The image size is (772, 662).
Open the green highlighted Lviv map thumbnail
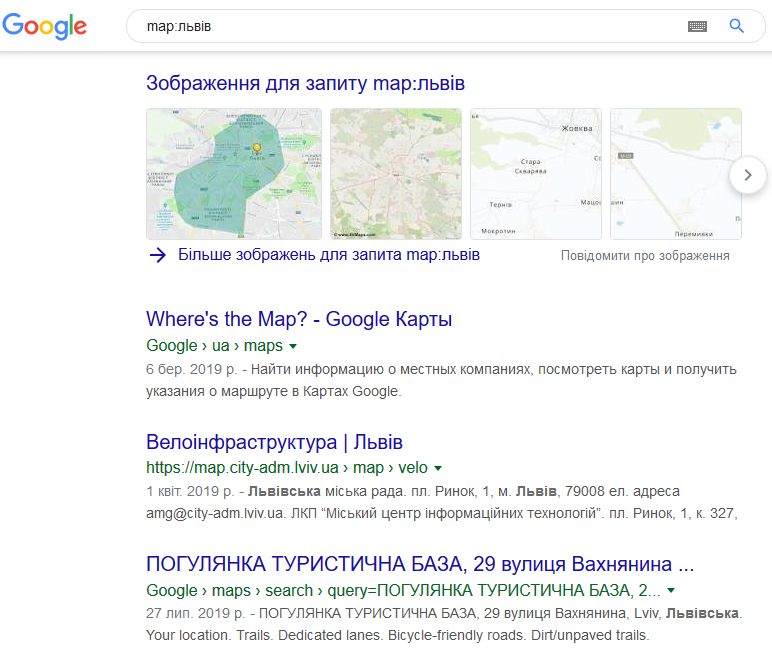coord(234,174)
